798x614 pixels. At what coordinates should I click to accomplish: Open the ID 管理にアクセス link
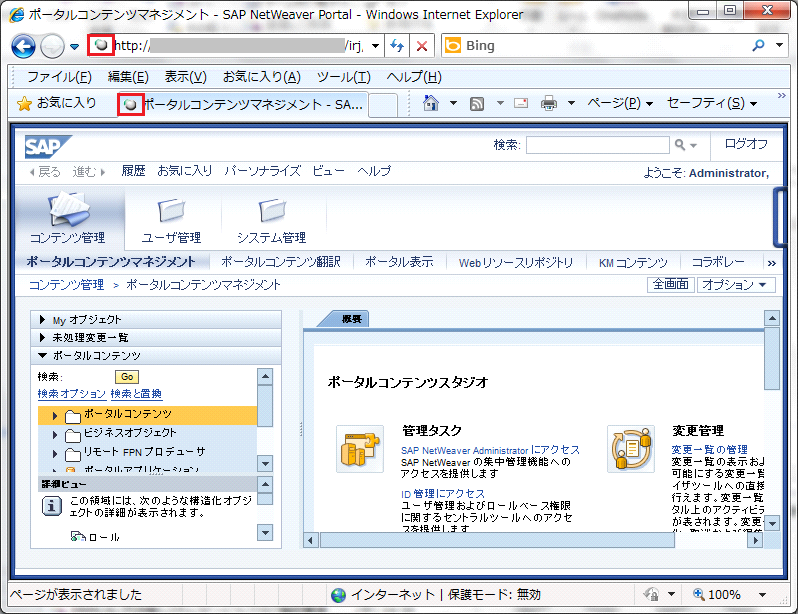(x=443, y=494)
